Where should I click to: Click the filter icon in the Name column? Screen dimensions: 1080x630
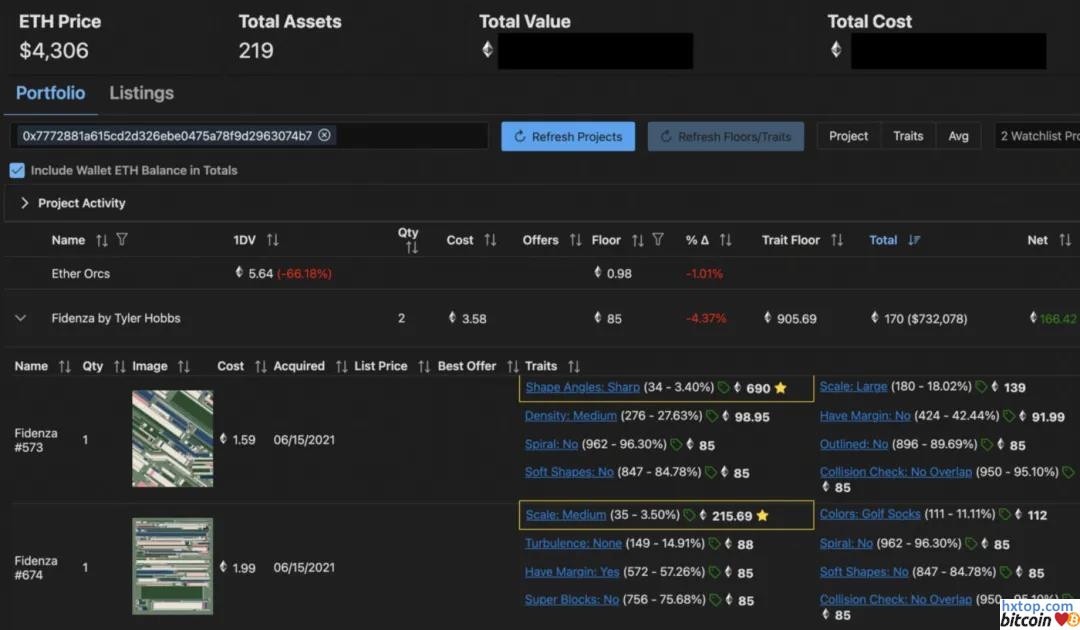coord(122,240)
